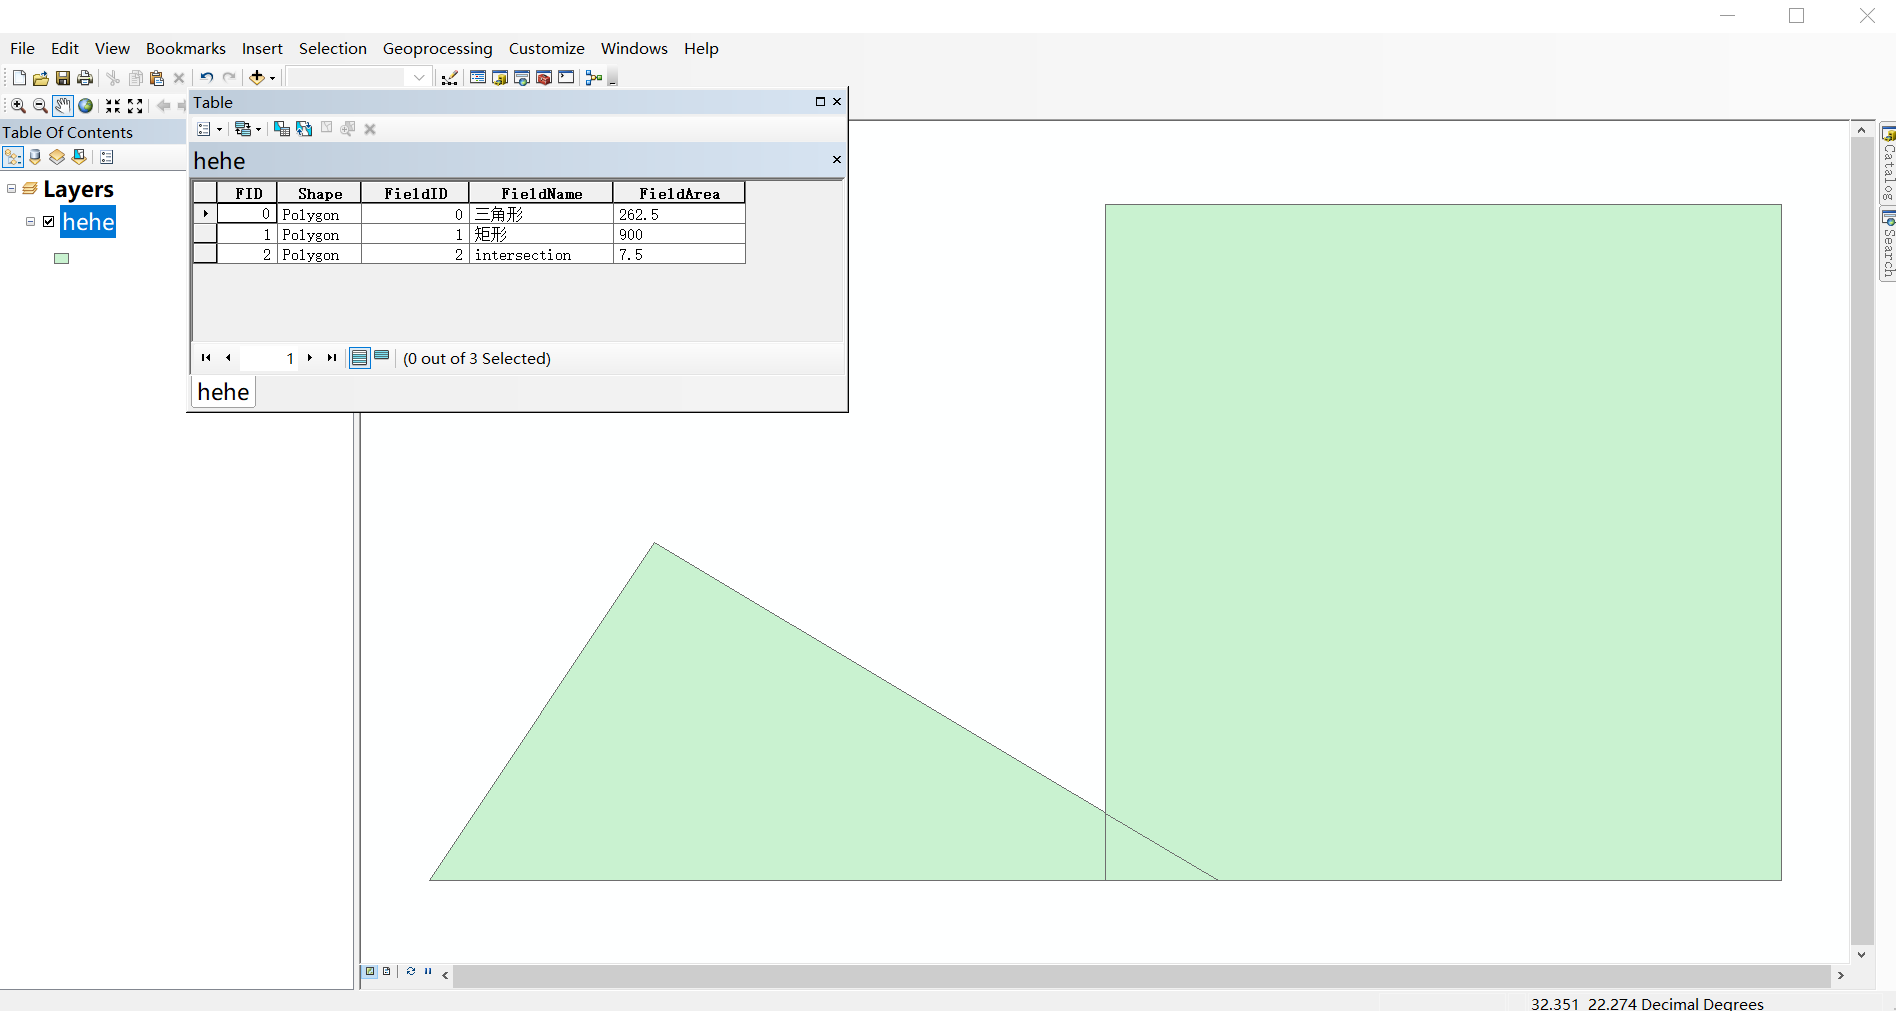Select List By Source icon
1896x1011 pixels.
pyautogui.click(x=35, y=157)
